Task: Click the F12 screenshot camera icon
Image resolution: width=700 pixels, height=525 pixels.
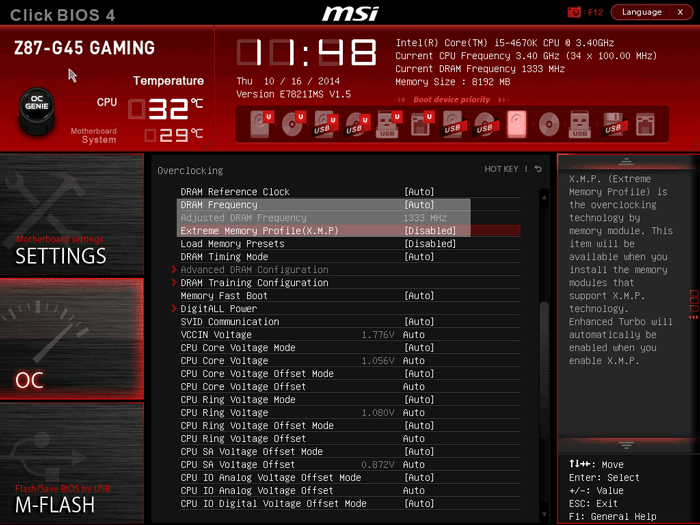Action: (x=574, y=12)
